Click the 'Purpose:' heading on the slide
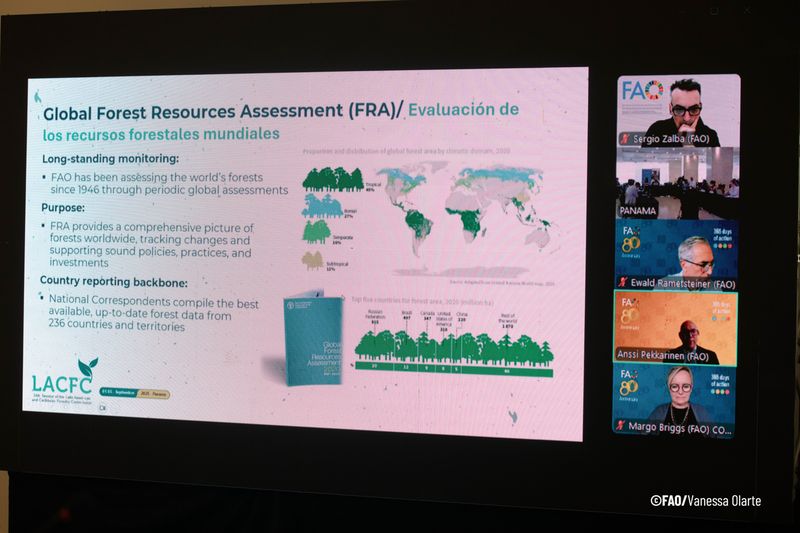 pyautogui.click(x=63, y=208)
